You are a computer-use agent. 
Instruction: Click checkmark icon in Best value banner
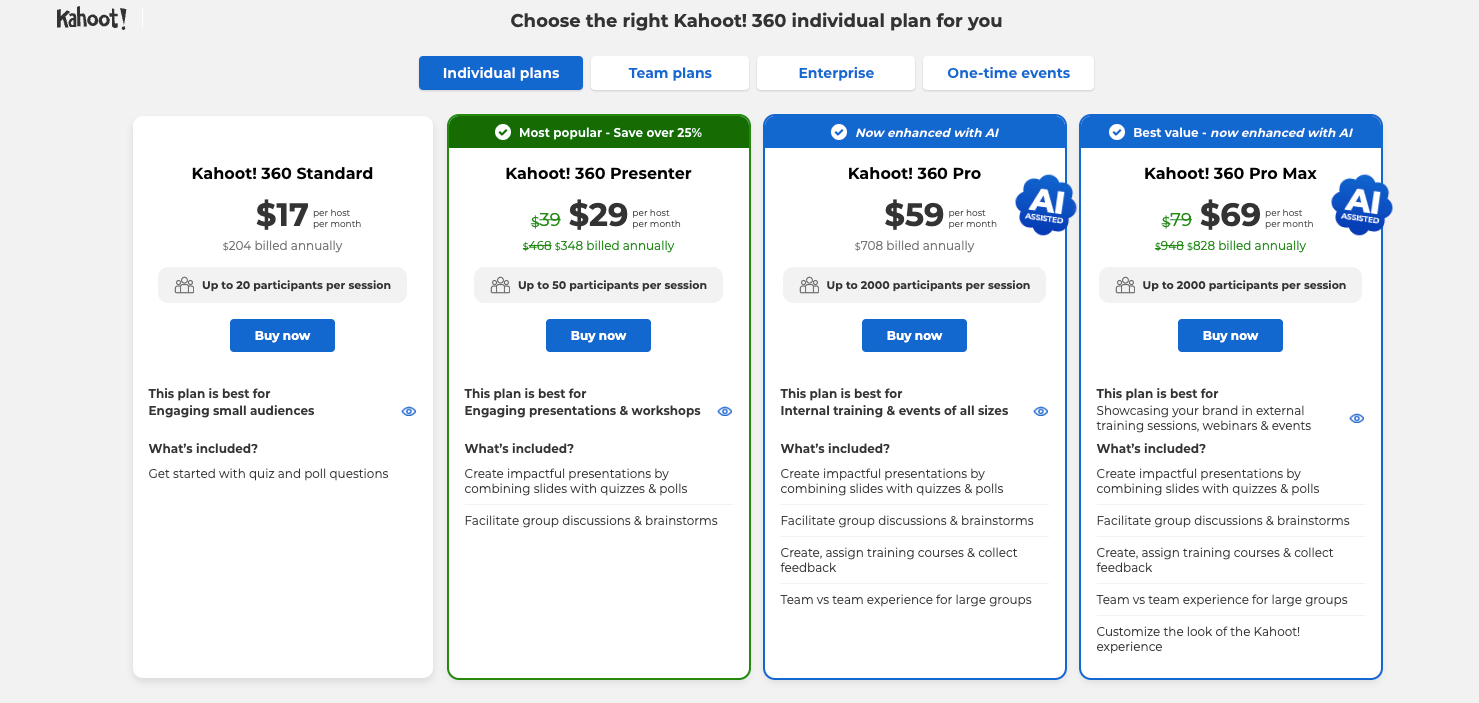pyautogui.click(x=1117, y=132)
